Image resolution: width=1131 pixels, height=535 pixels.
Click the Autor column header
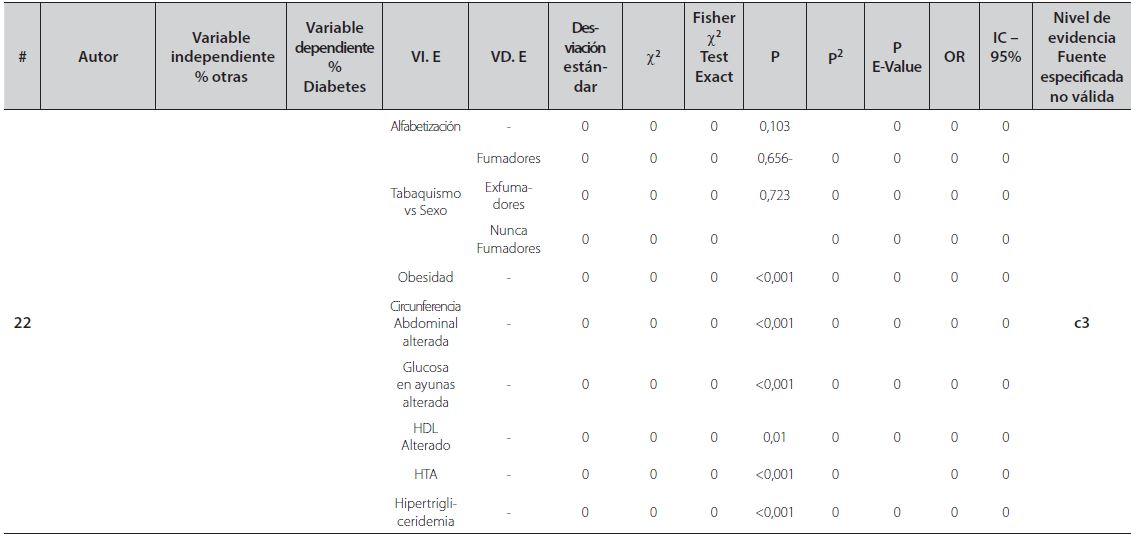(98, 57)
